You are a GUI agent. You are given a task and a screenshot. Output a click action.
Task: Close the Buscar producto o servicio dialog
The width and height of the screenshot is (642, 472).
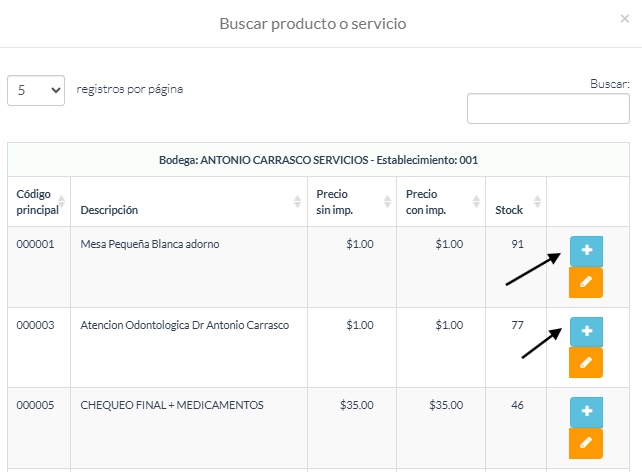pos(624,19)
